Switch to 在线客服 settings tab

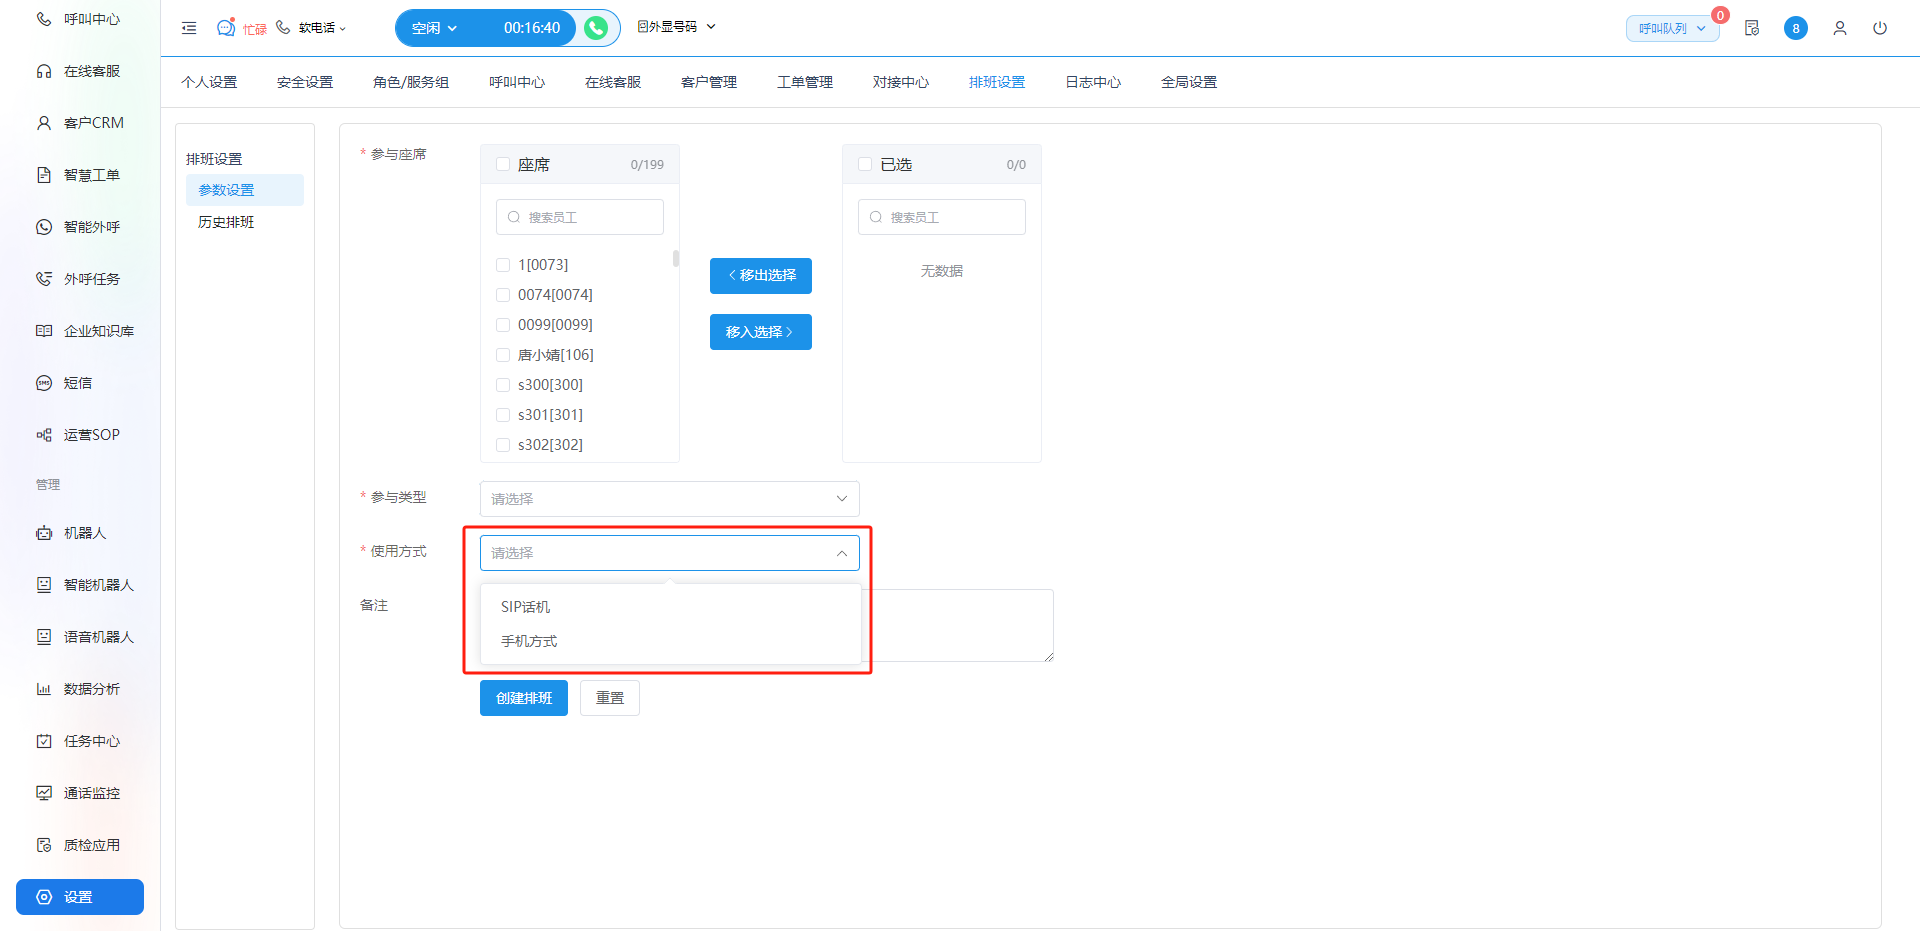pyautogui.click(x=613, y=82)
